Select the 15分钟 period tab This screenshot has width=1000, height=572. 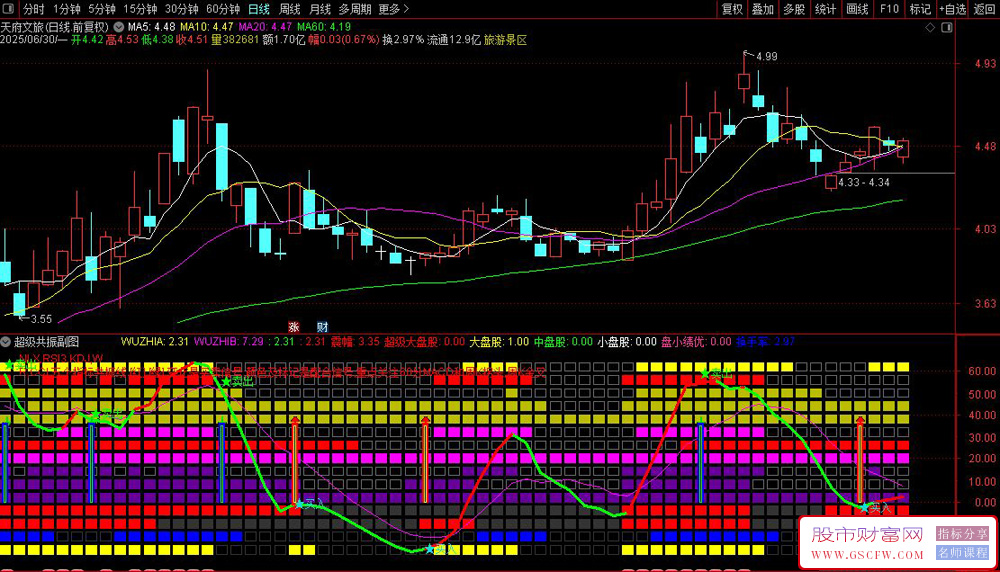[x=140, y=9]
